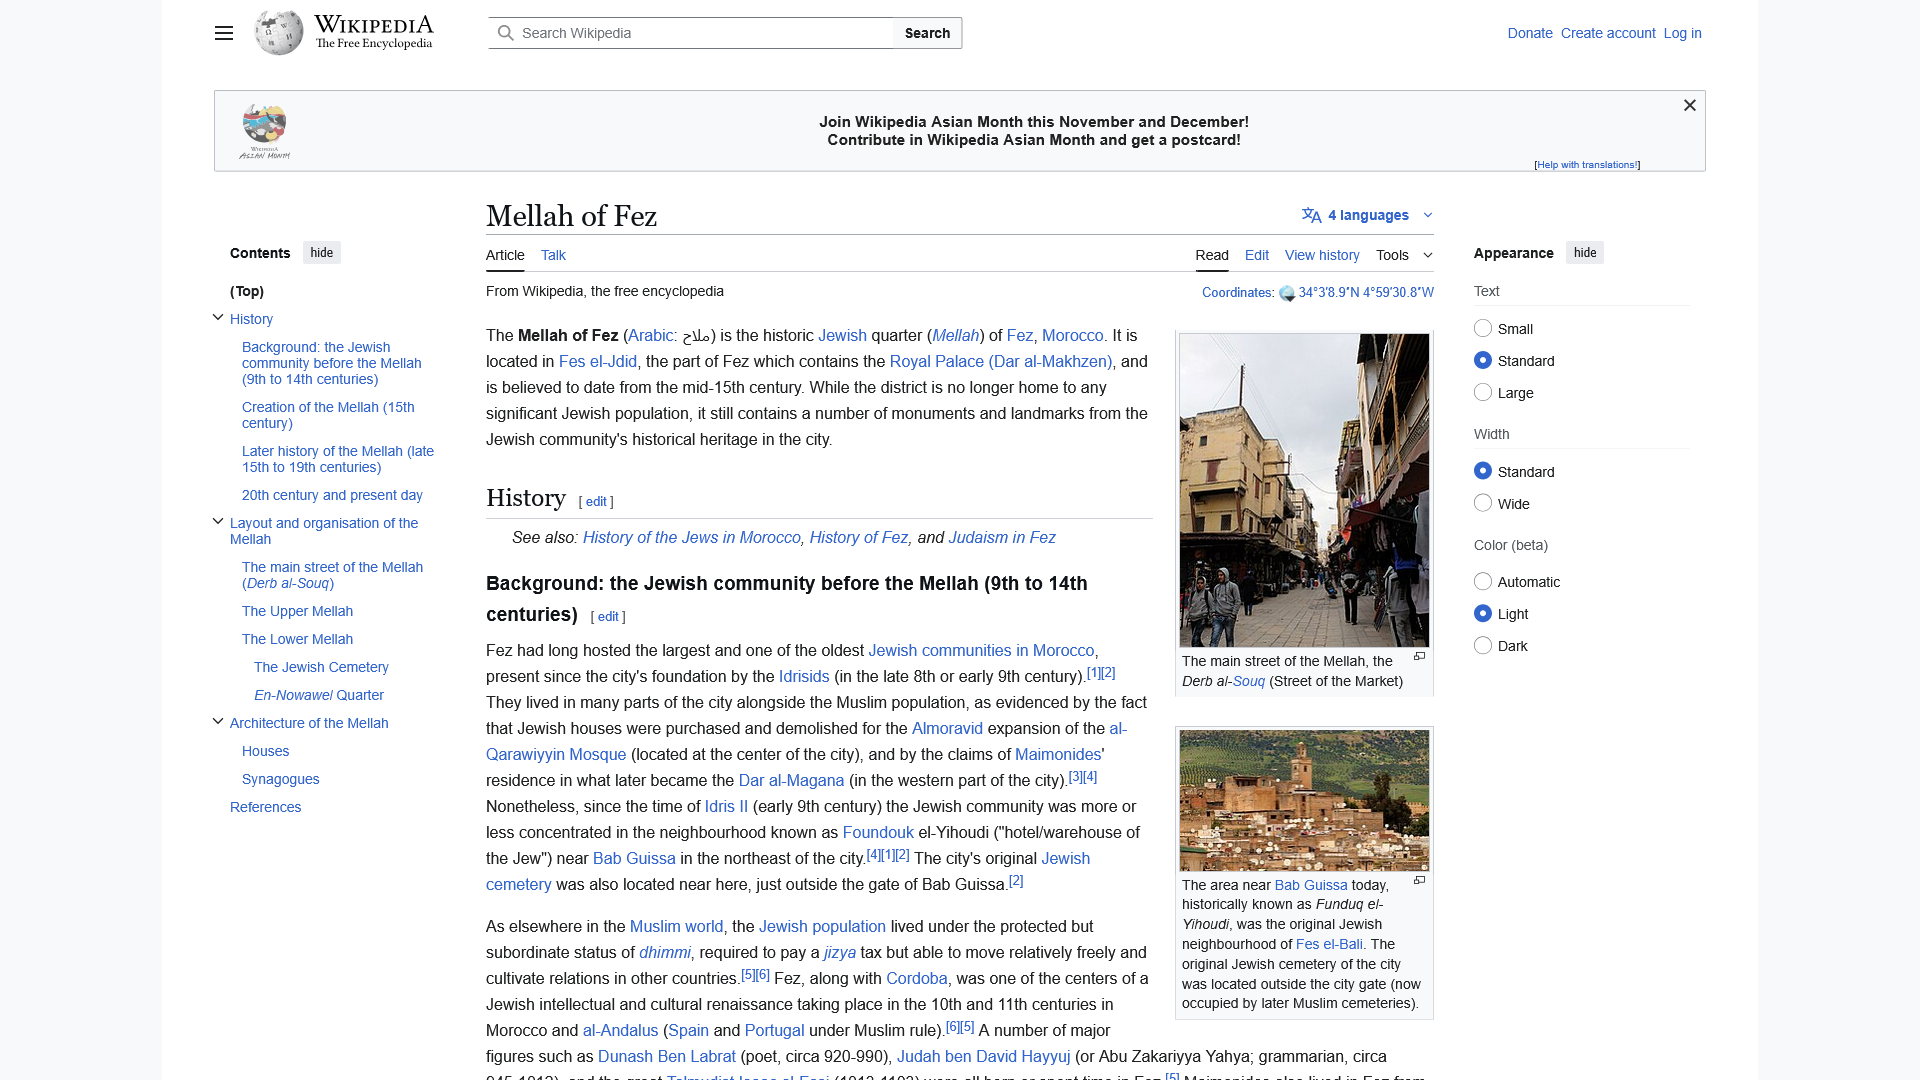The width and height of the screenshot is (1920, 1080).
Task: Collapse the History contents section
Action: coord(218,317)
